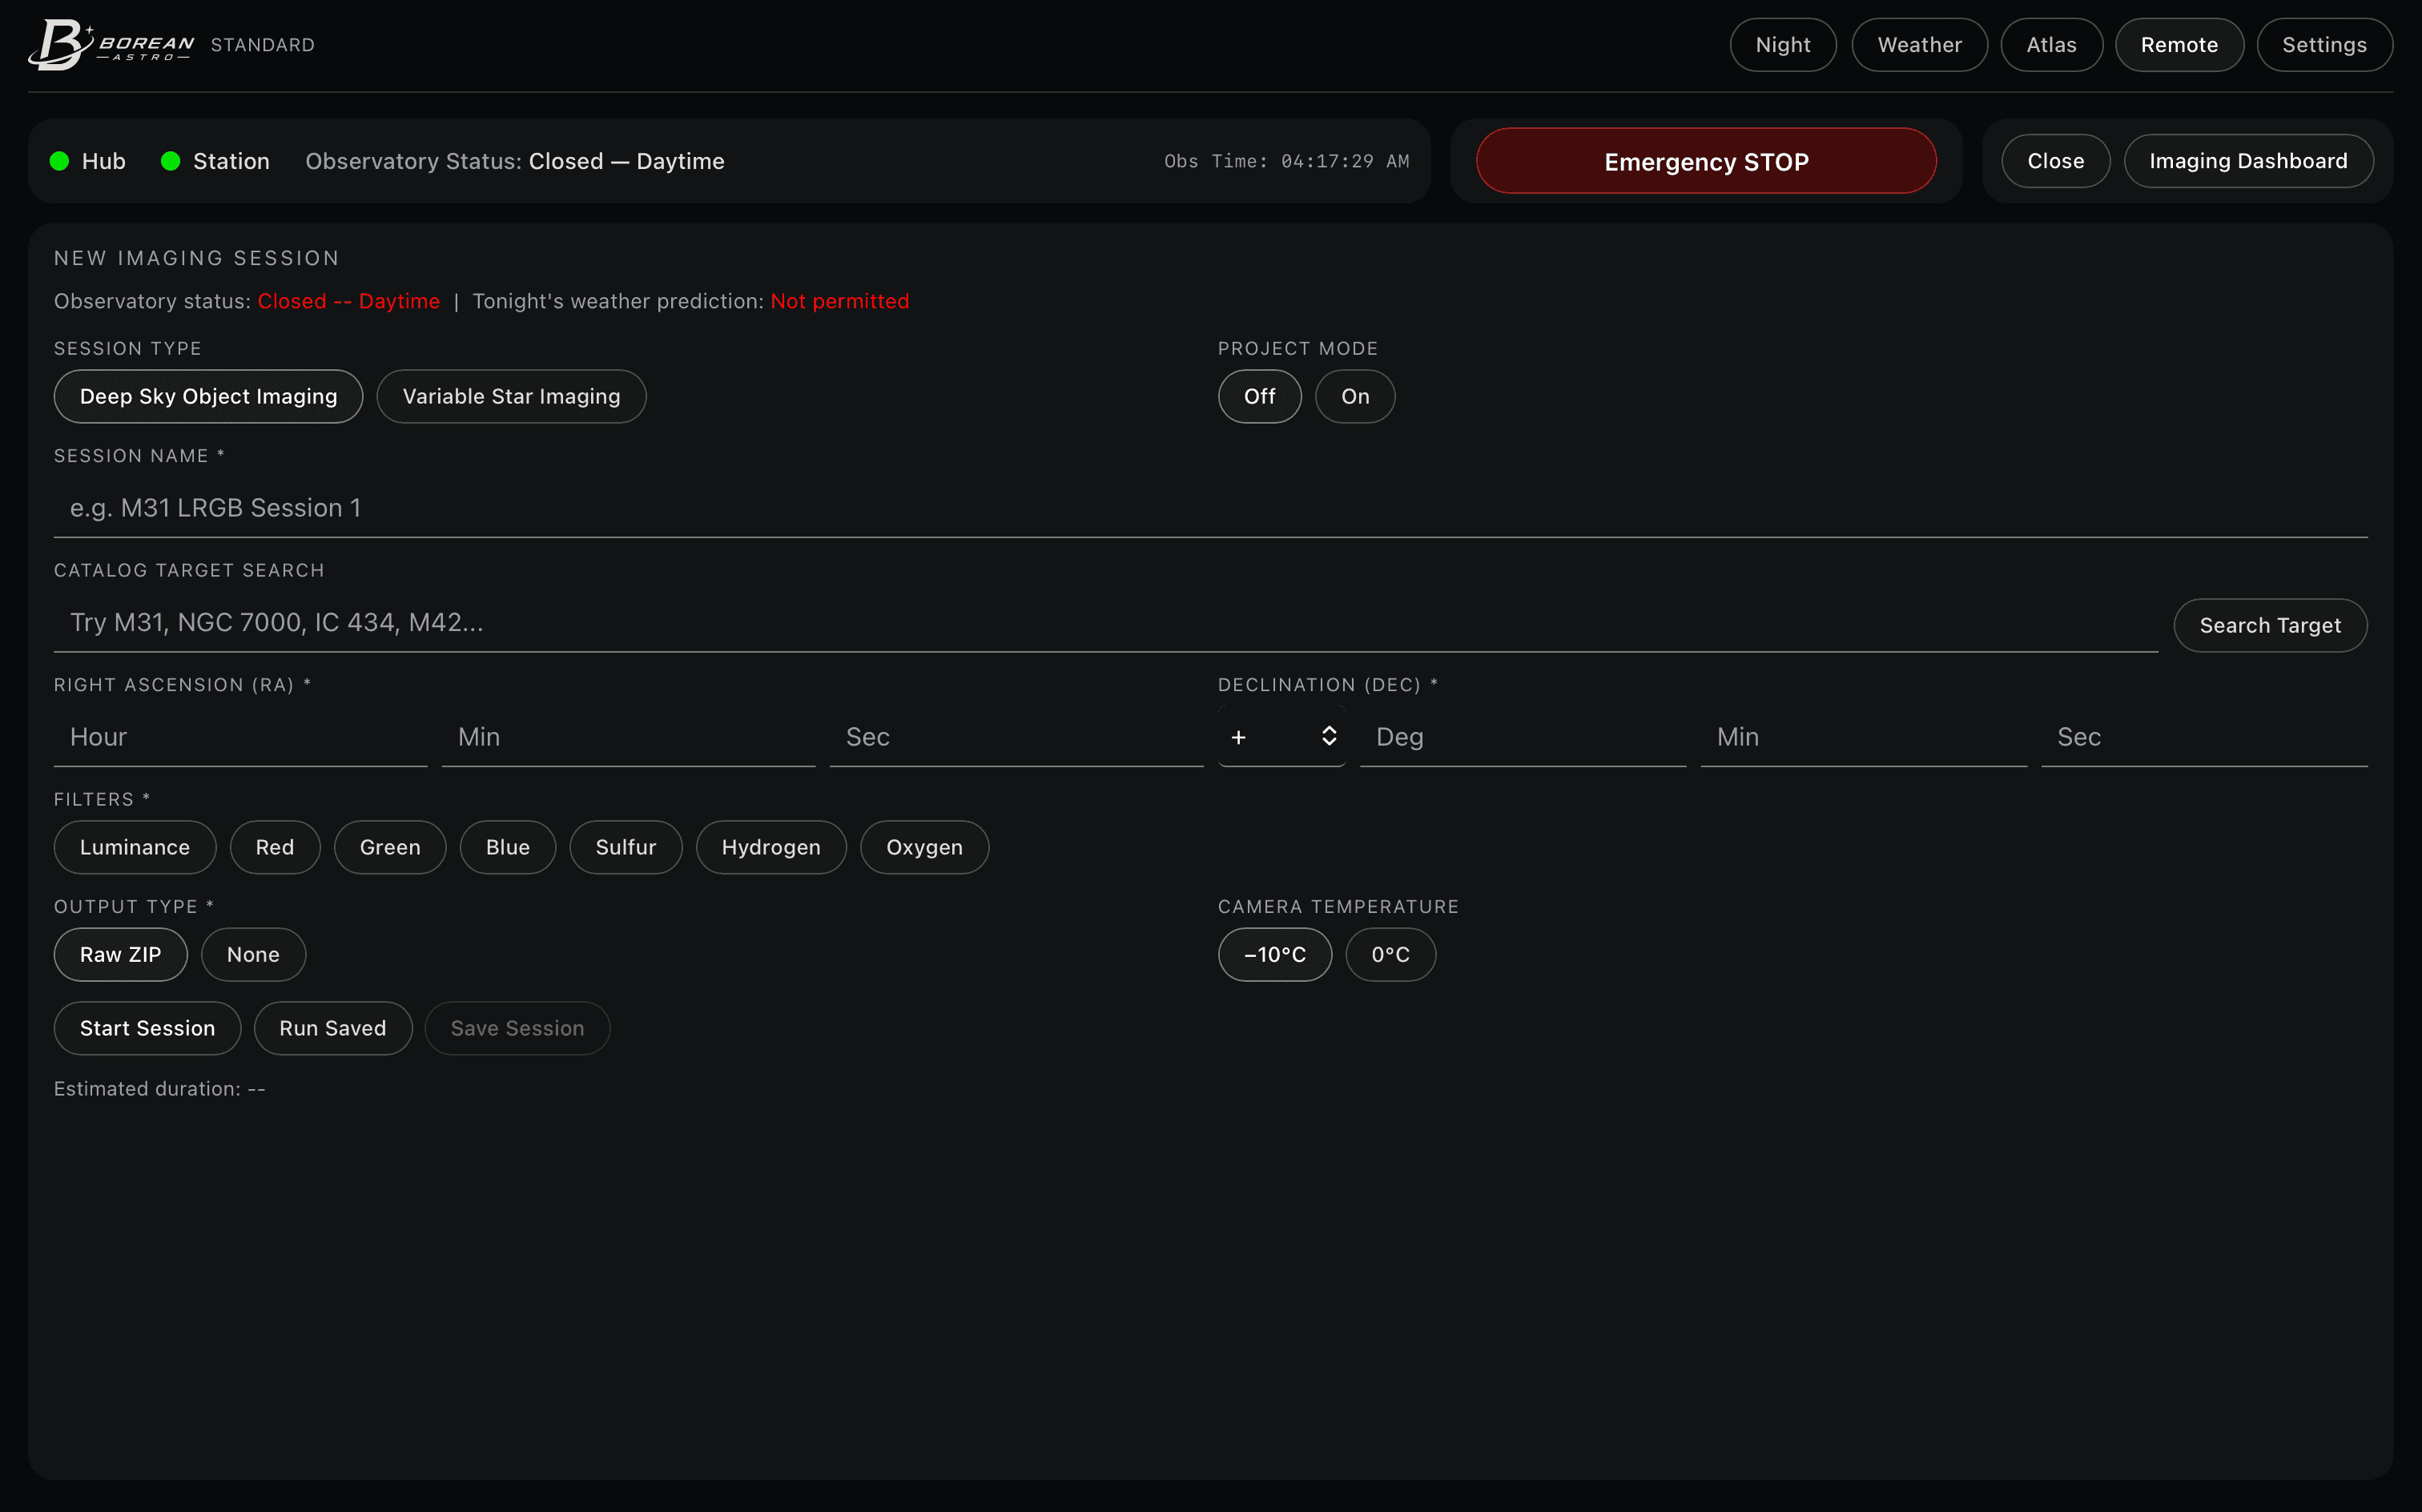Set camera temperature to −10°C
The image size is (2422, 1512).
1274,955
